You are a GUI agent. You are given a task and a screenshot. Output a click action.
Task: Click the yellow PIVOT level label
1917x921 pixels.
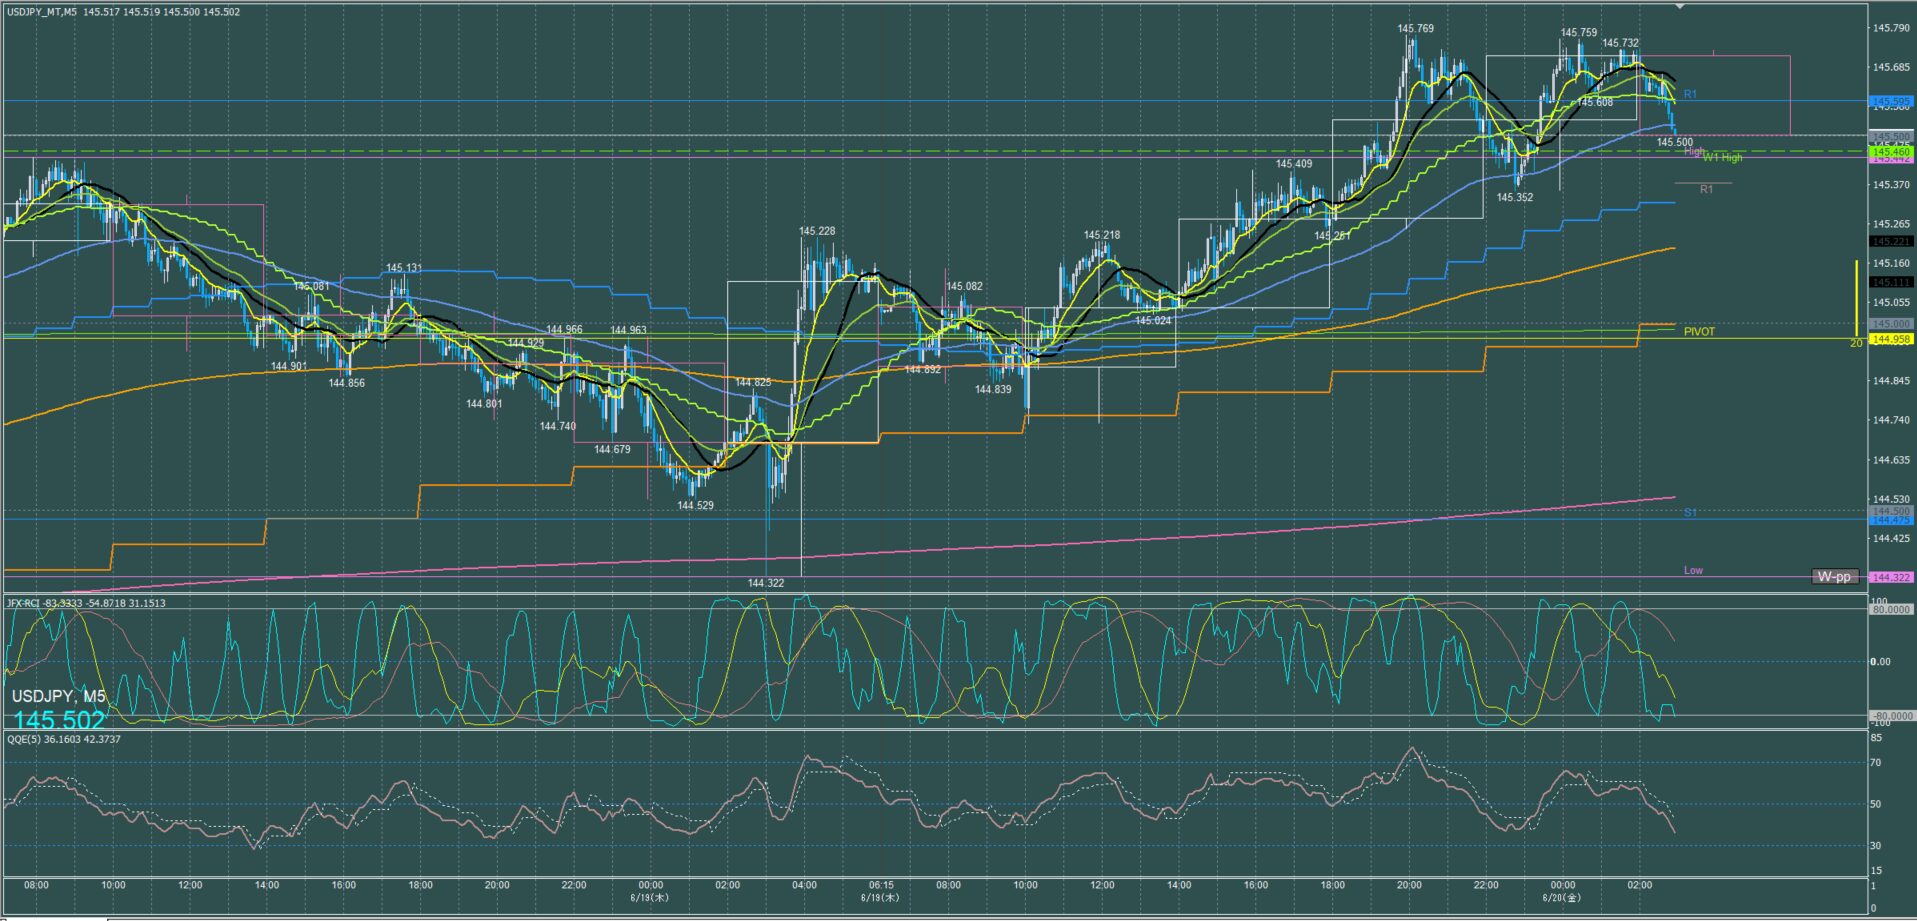[x=1699, y=332]
